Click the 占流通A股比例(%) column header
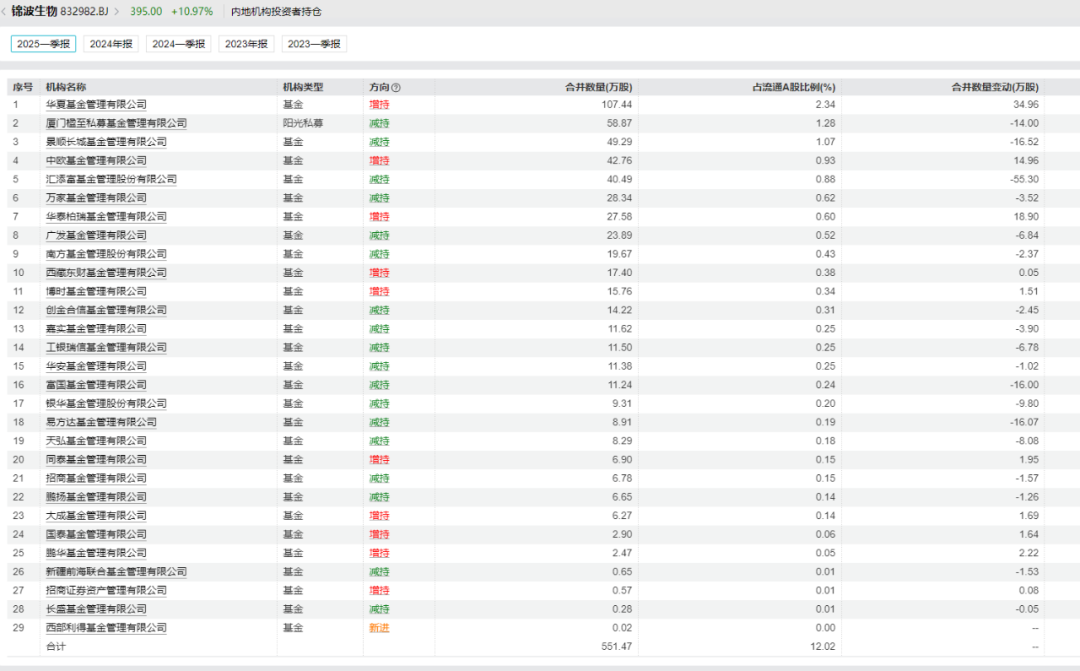This screenshot has height=671, width=1080. pyautogui.click(x=793, y=87)
